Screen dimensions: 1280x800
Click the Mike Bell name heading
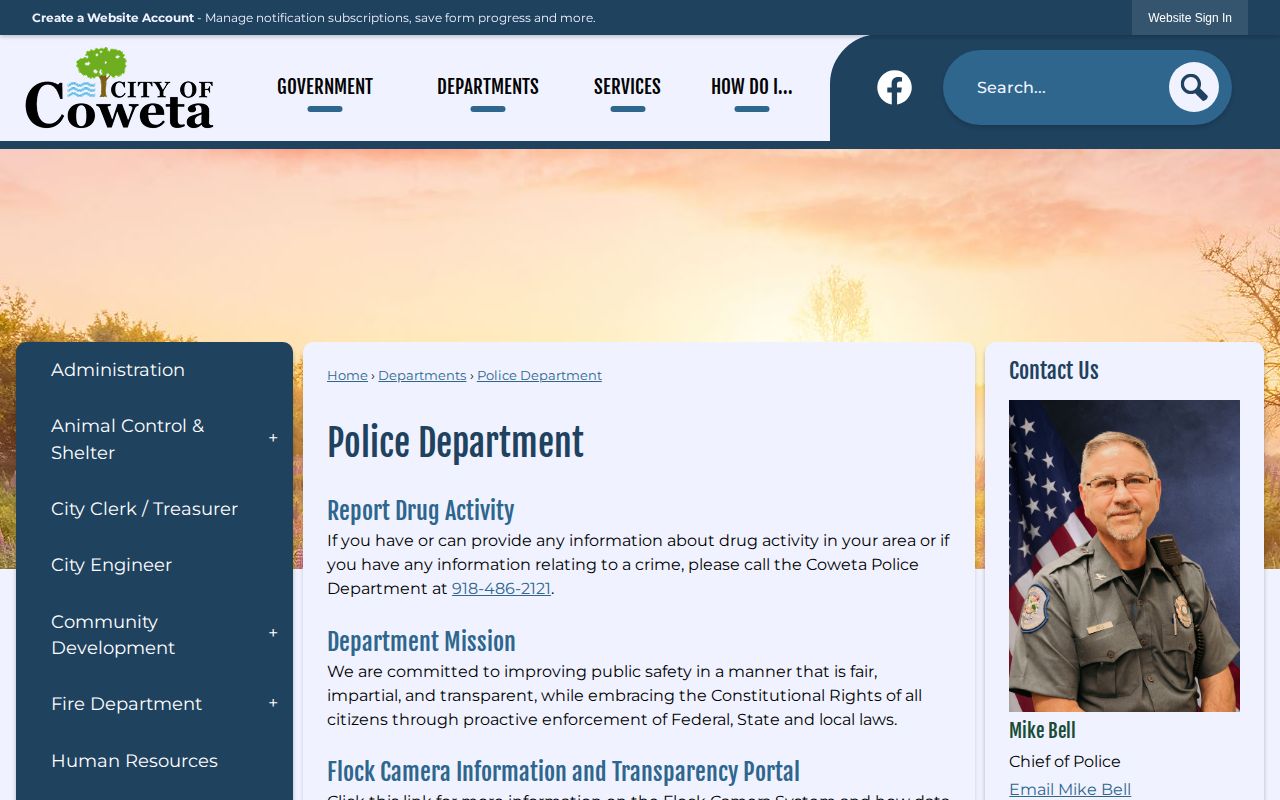(x=1042, y=731)
